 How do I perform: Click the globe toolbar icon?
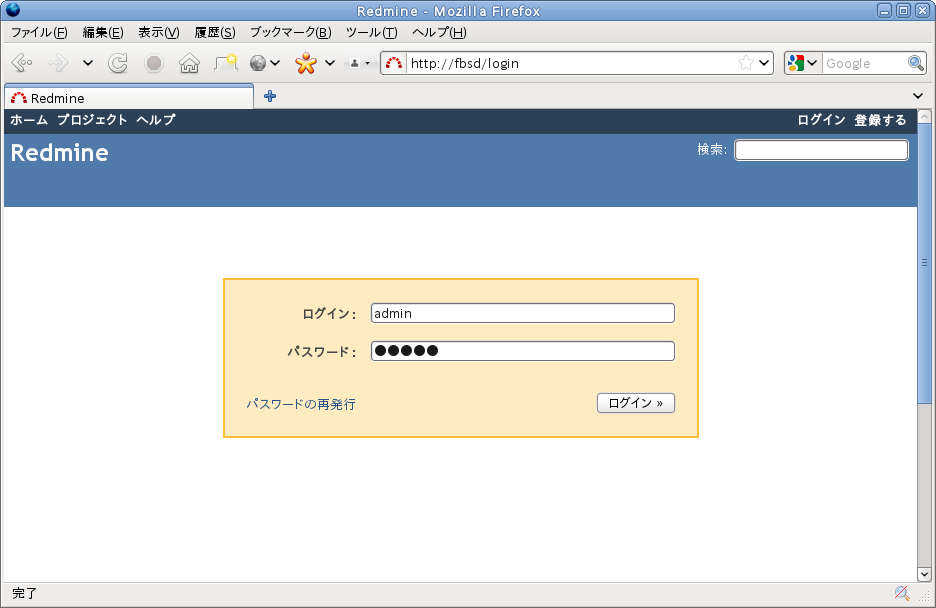coord(258,63)
